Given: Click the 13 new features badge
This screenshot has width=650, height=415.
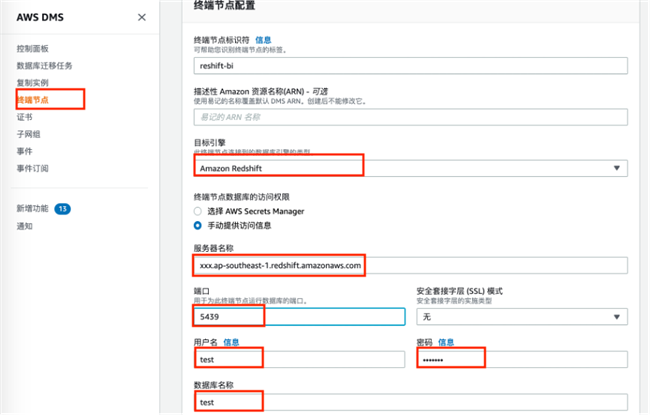Looking at the screenshot, I should [63, 209].
